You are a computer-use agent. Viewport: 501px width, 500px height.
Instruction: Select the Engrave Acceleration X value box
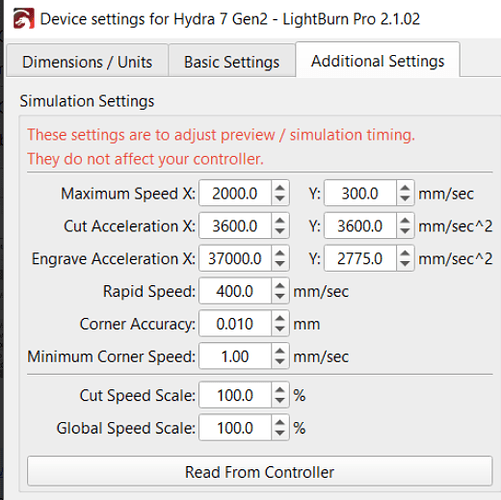pos(235,258)
